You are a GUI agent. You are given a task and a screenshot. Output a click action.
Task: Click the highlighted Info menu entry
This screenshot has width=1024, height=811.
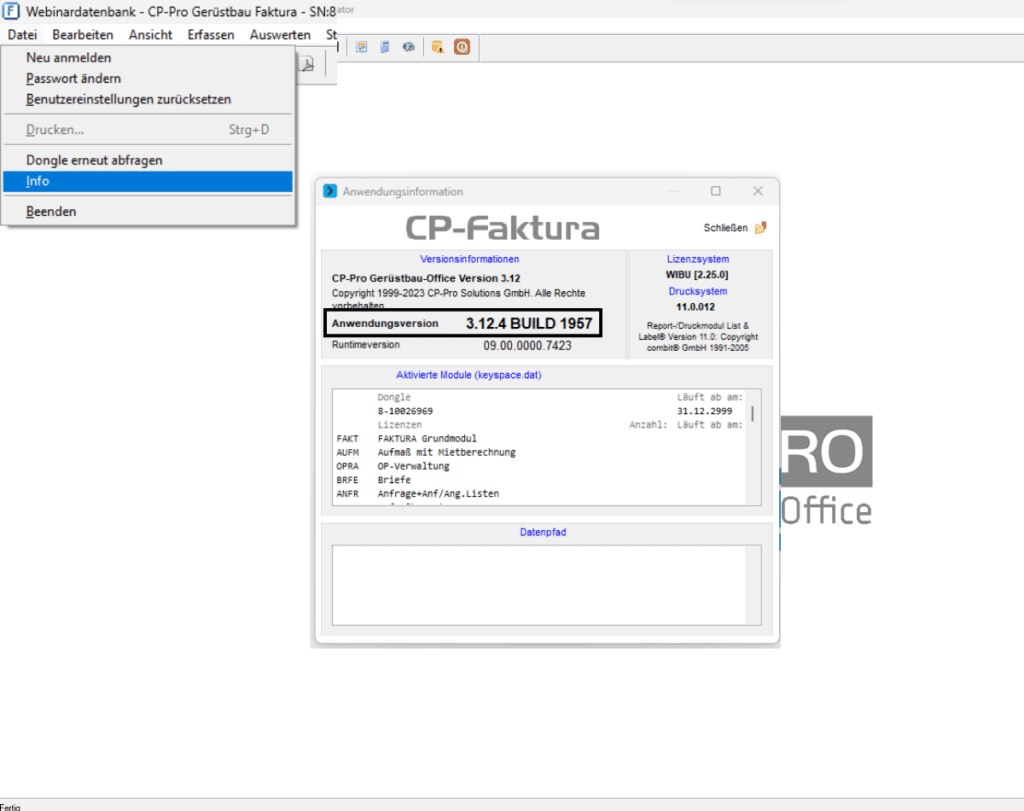148,182
